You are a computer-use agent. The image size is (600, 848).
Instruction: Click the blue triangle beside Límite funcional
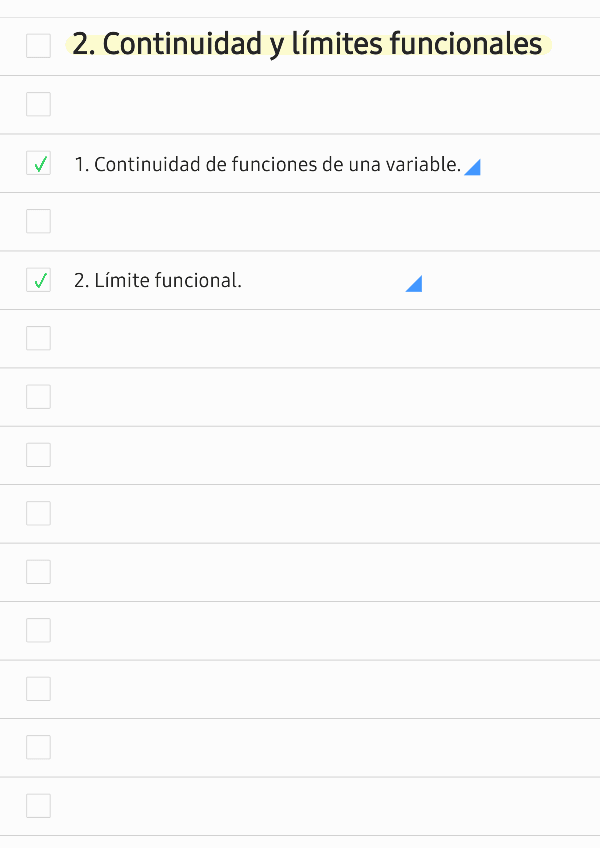(414, 284)
